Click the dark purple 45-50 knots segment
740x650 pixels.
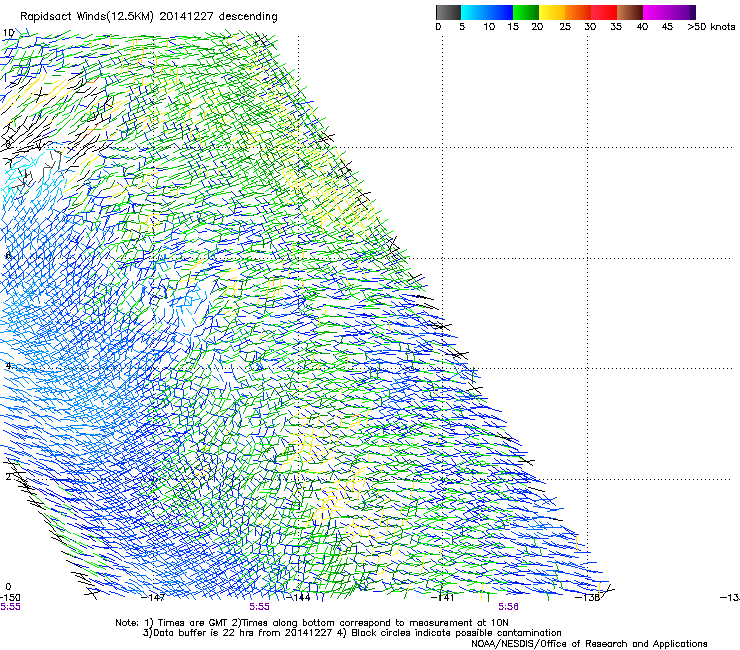click(x=682, y=12)
